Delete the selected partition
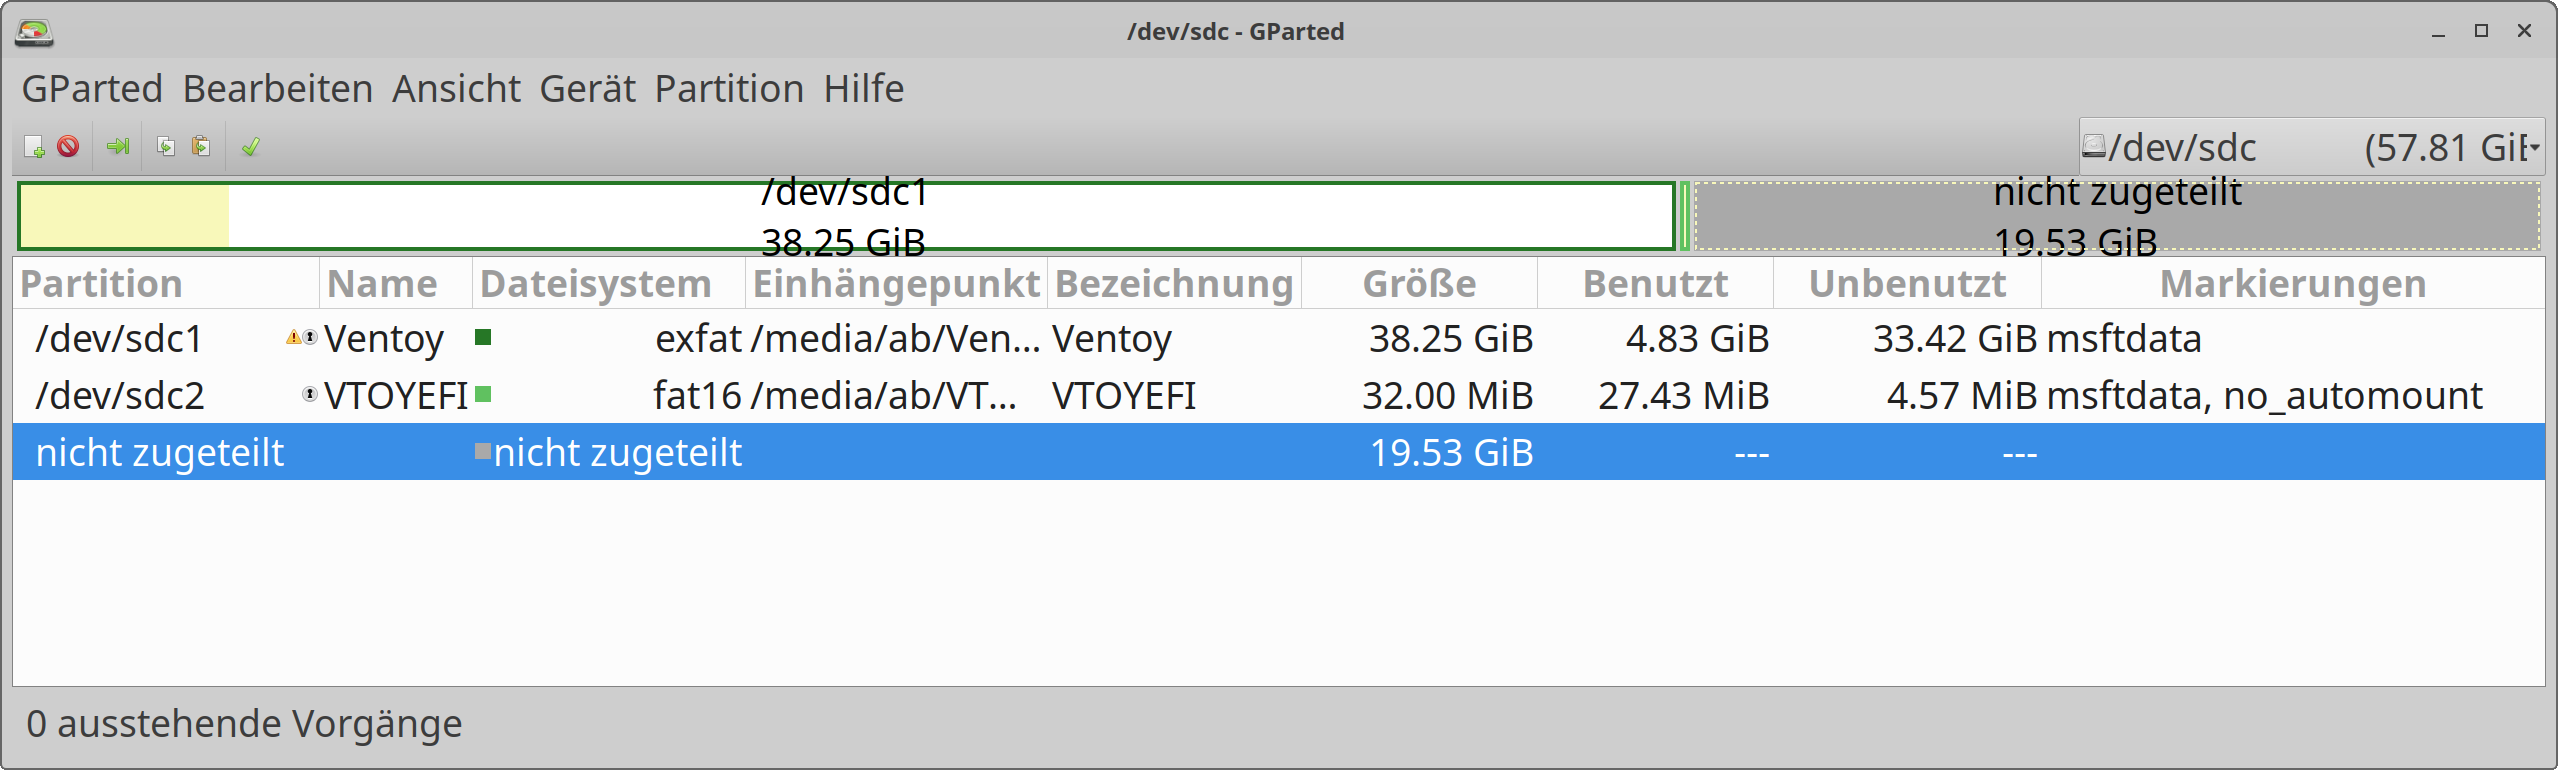The height and width of the screenshot is (770, 2558). pos(67,146)
